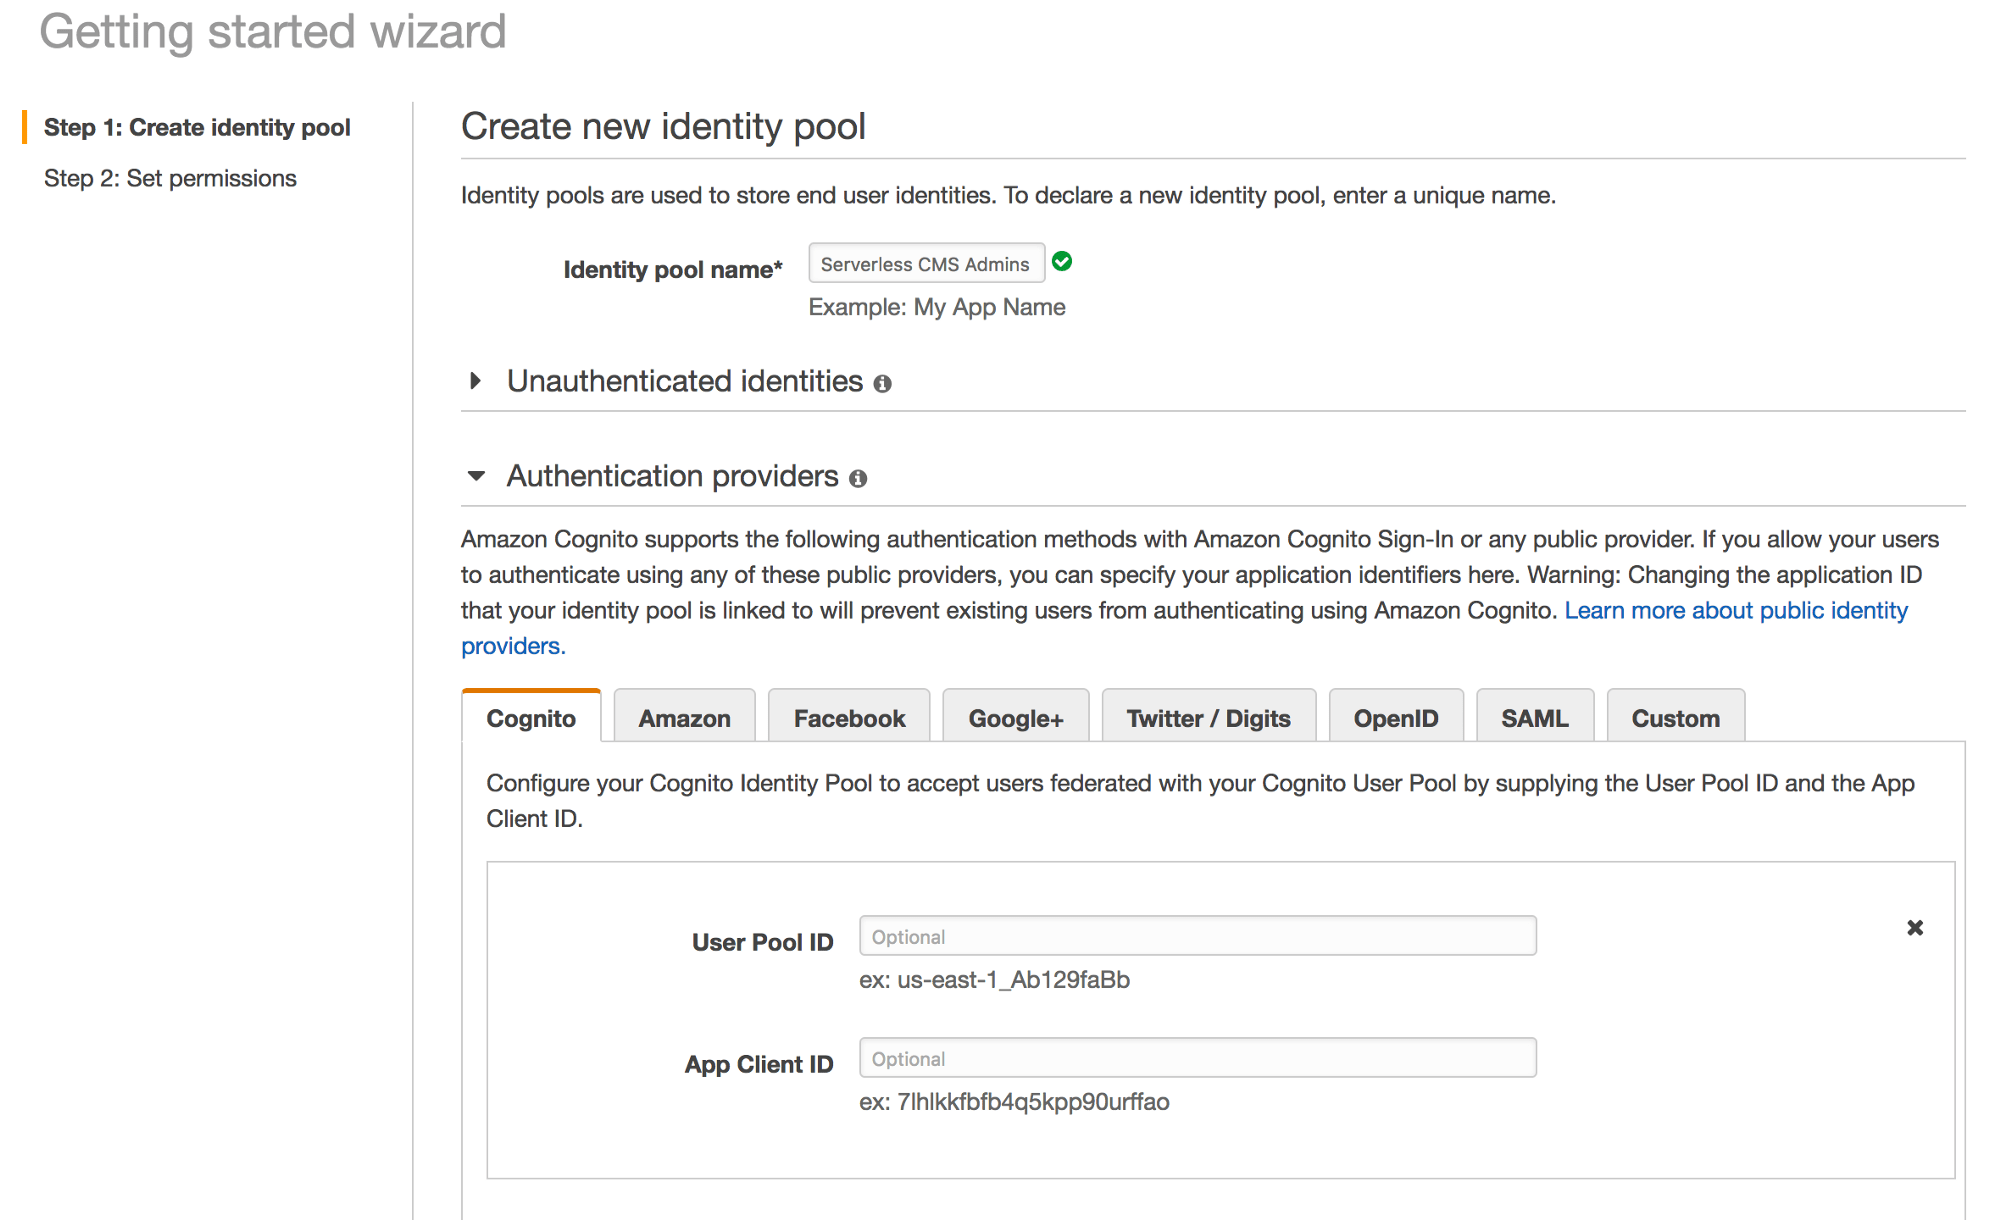Open Step 2: Set permissions
This screenshot has width=2000, height=1220.
click(170, 178)
